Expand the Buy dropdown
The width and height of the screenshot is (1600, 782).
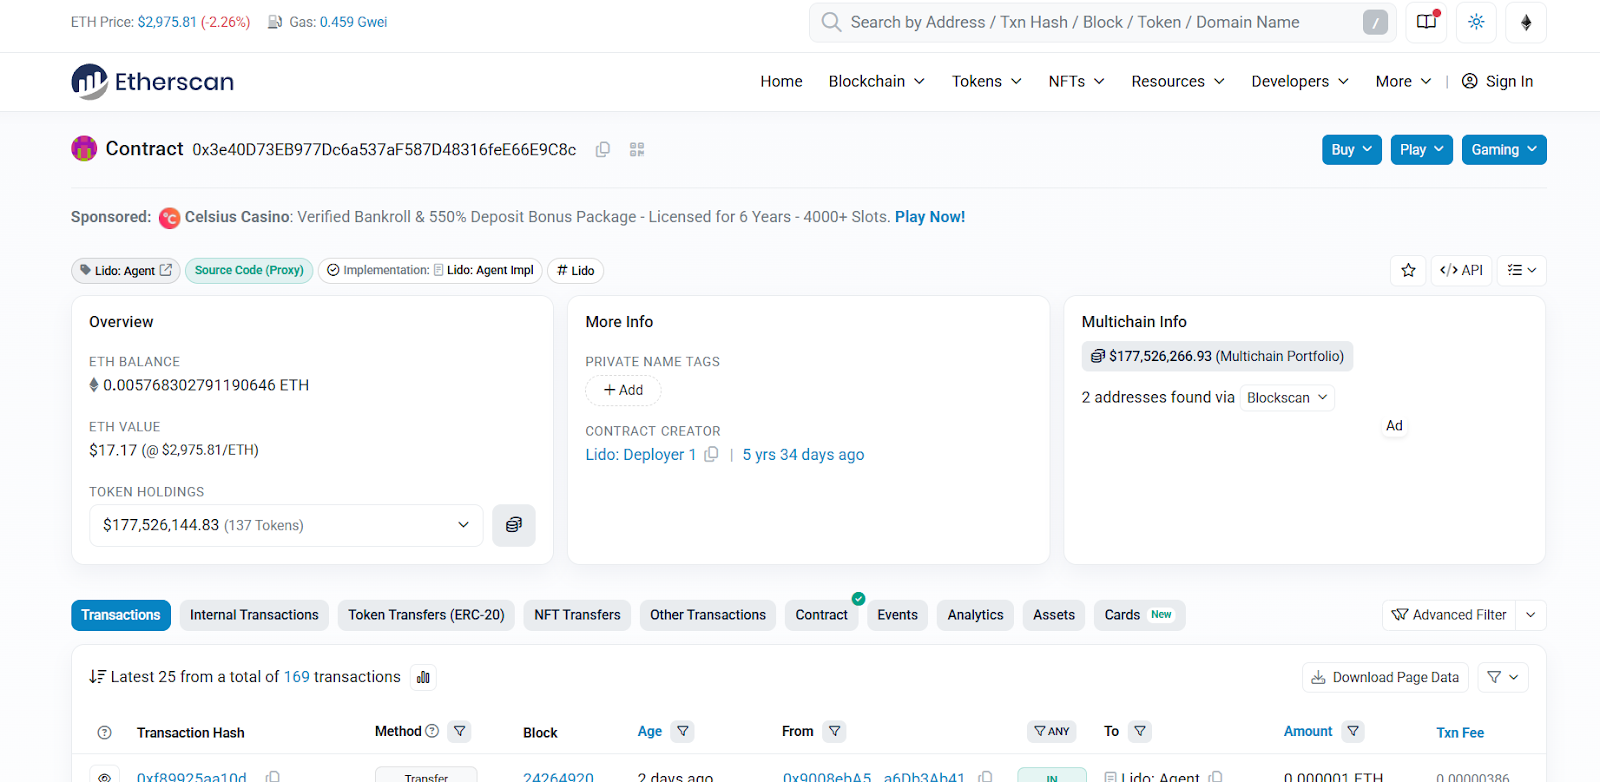tap(1352, 149)
